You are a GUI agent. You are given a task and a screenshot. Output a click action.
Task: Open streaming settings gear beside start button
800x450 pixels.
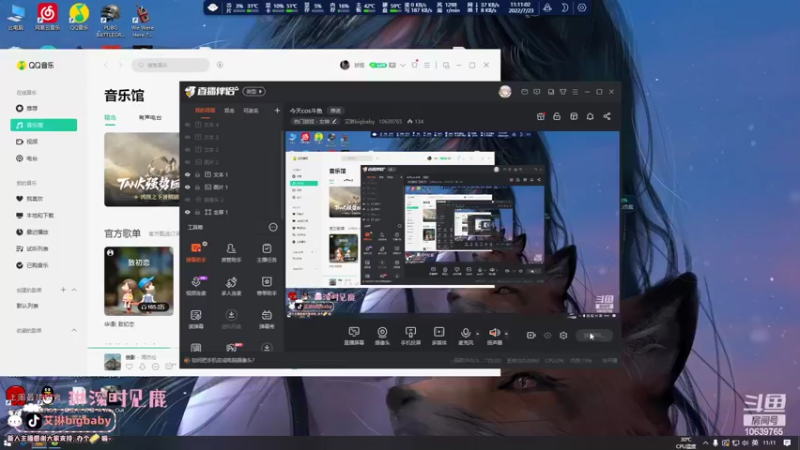click(563, 335)
